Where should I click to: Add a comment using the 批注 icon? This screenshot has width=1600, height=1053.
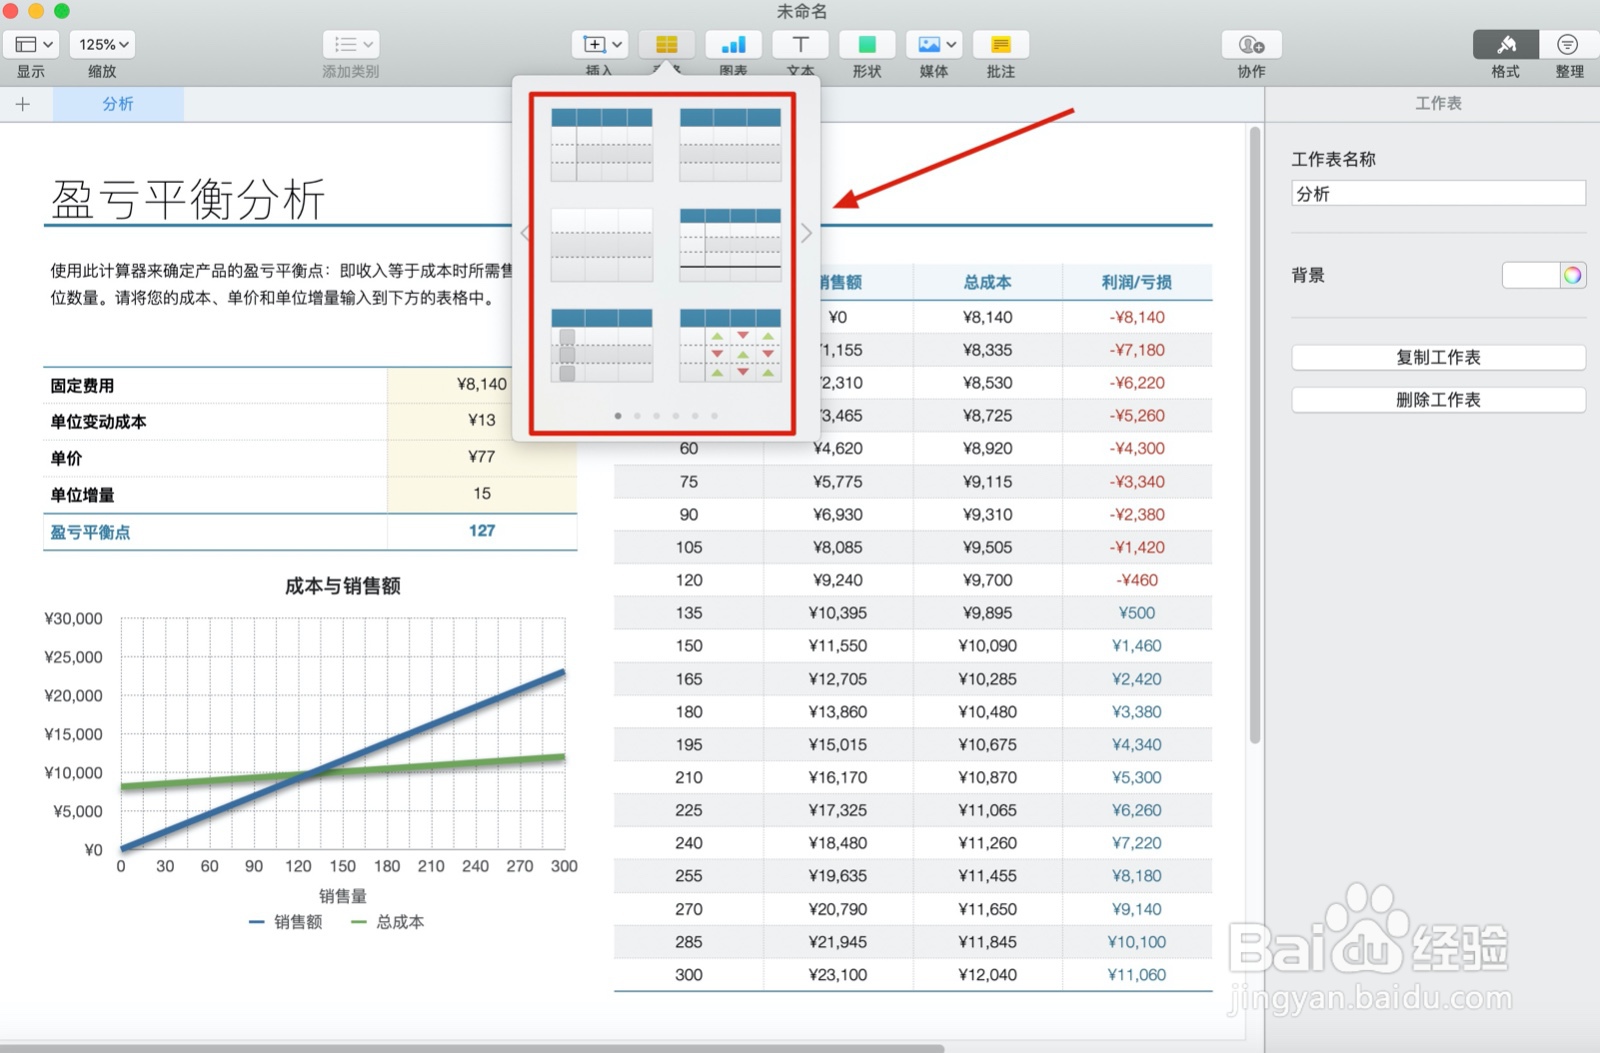(x=1000, y=44)
